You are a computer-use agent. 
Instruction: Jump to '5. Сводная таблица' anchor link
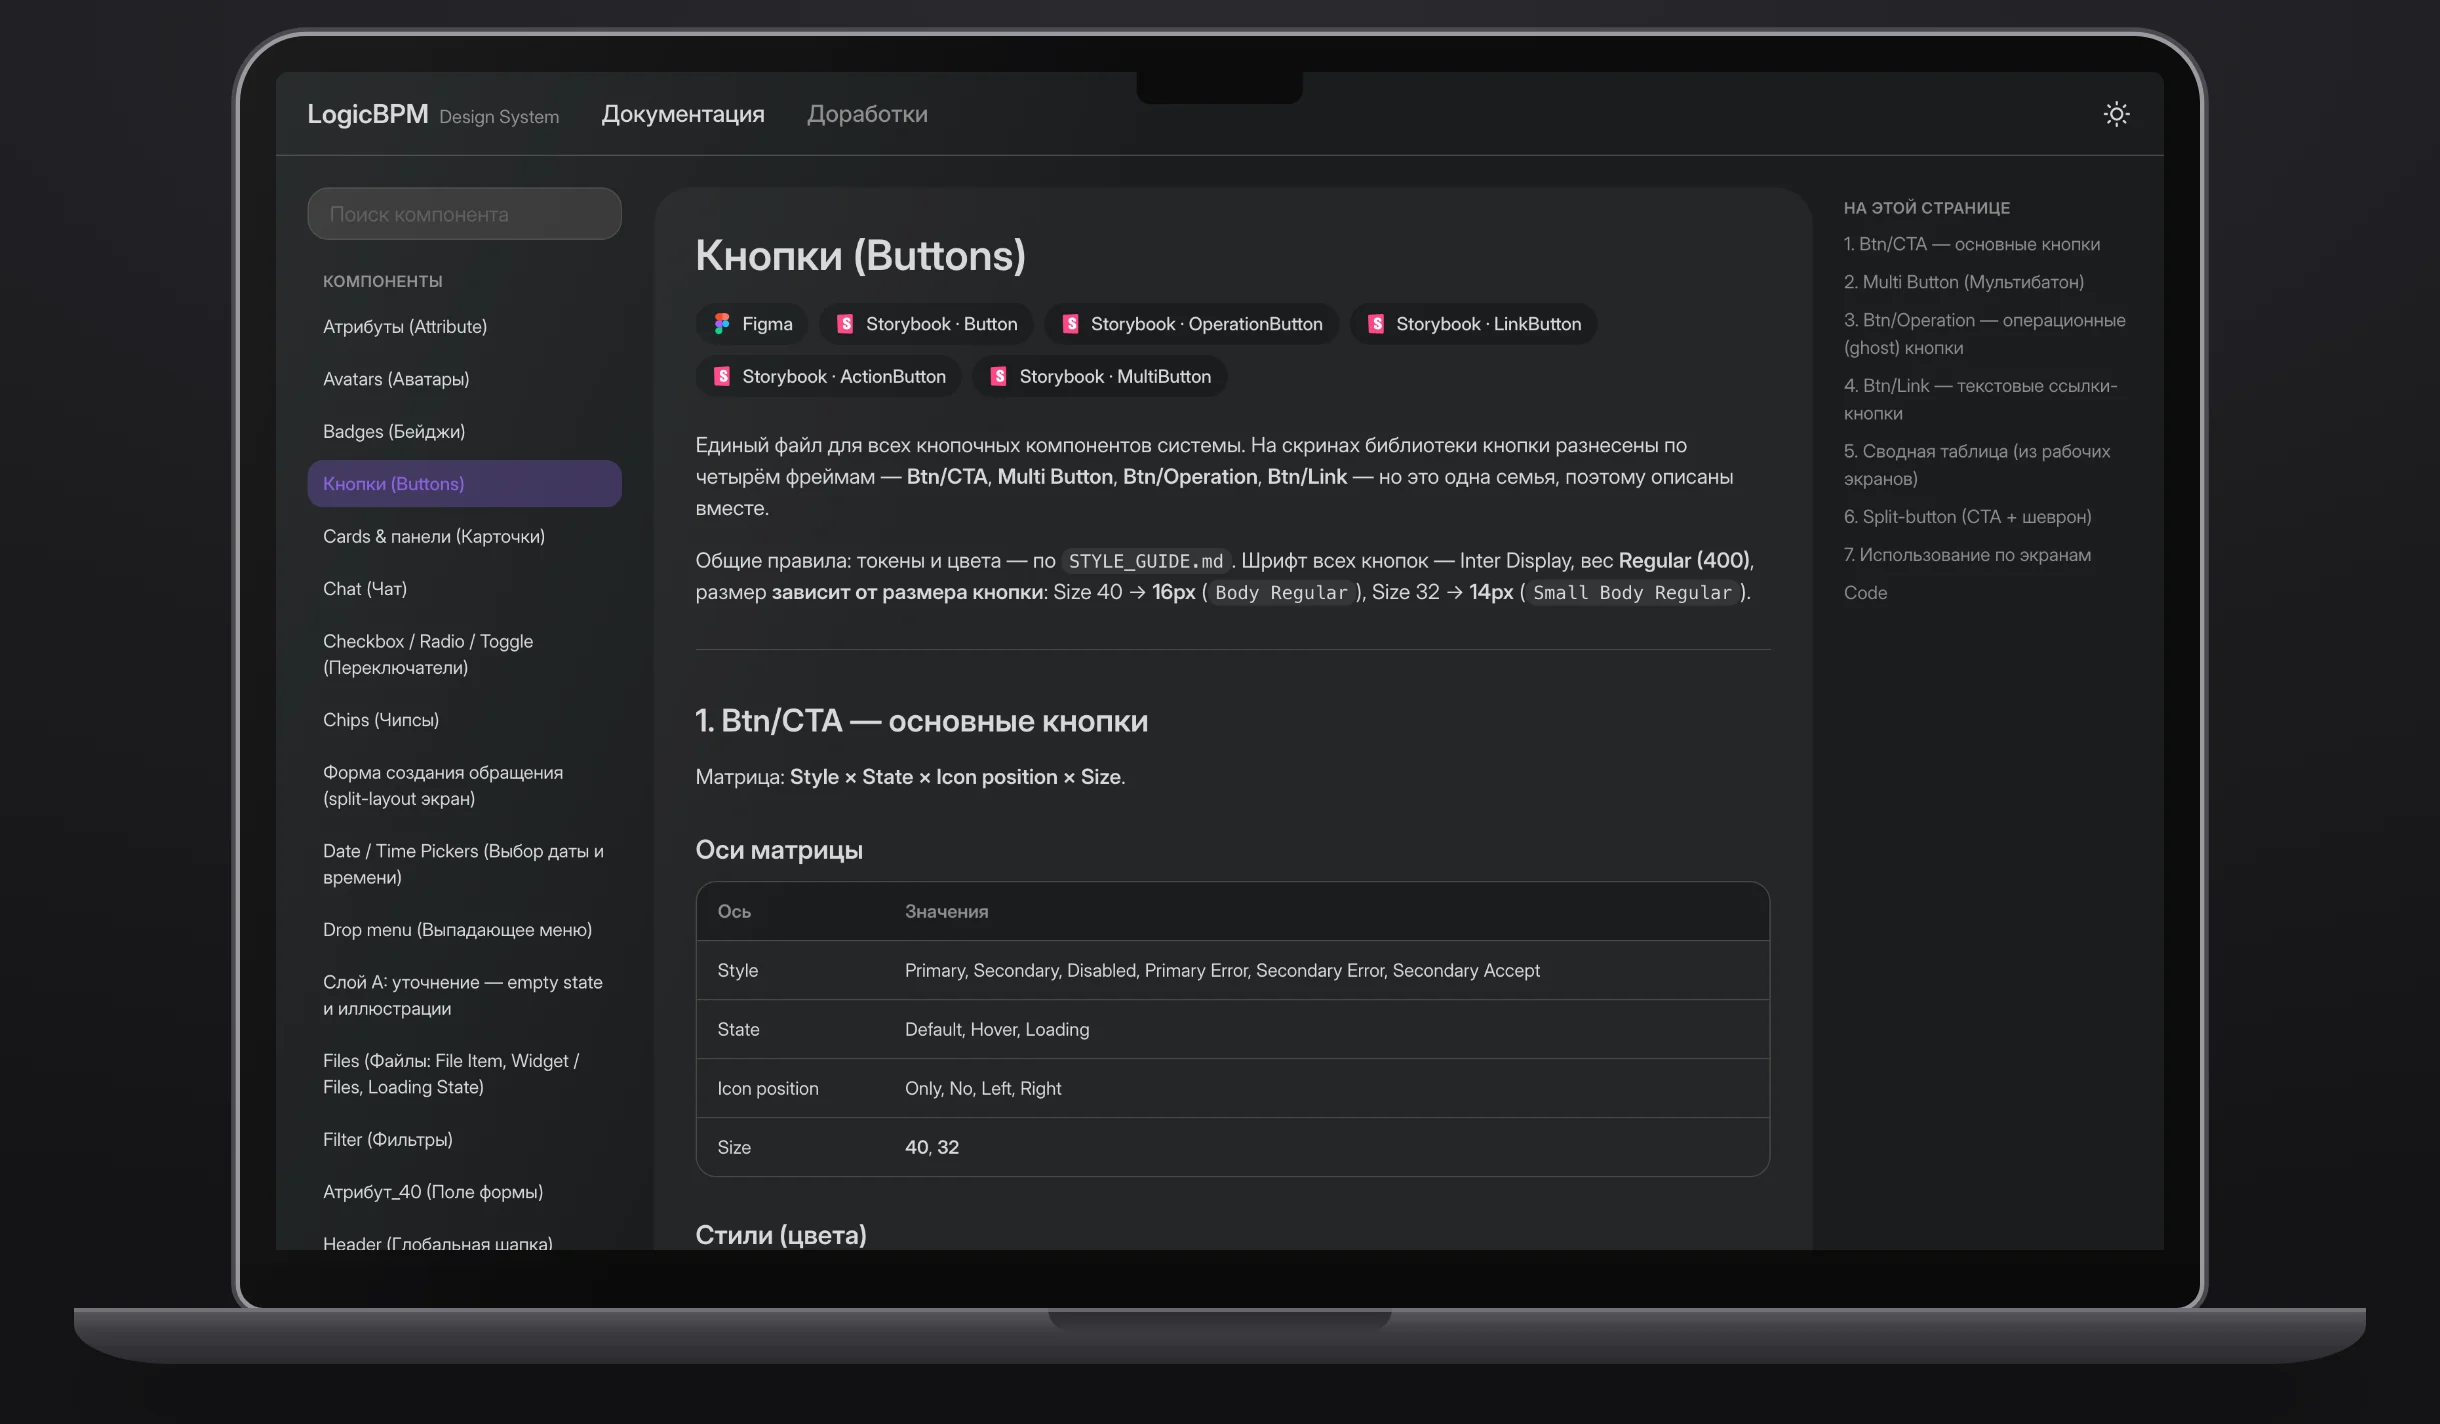coord(1977,465)
